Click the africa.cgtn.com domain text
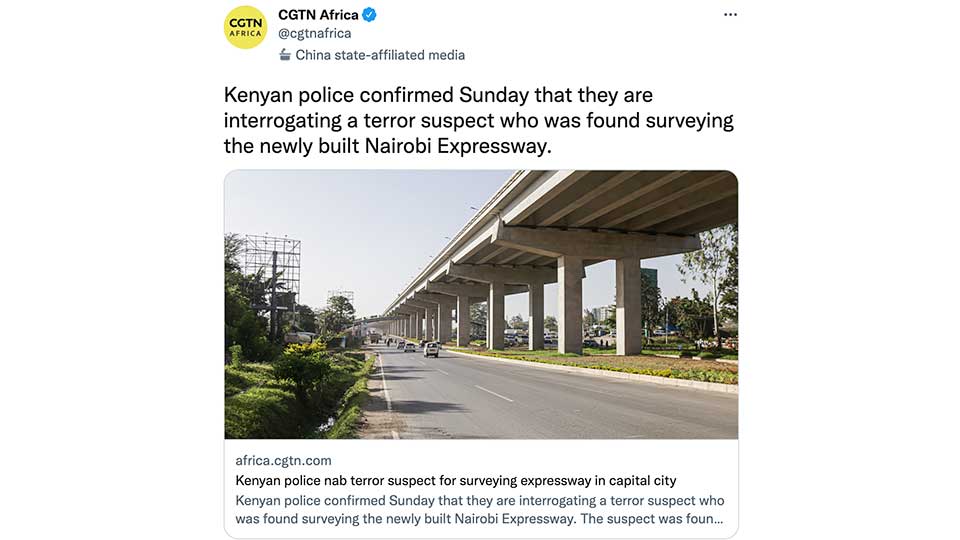 pyautogui.click(x=283, y=460)
